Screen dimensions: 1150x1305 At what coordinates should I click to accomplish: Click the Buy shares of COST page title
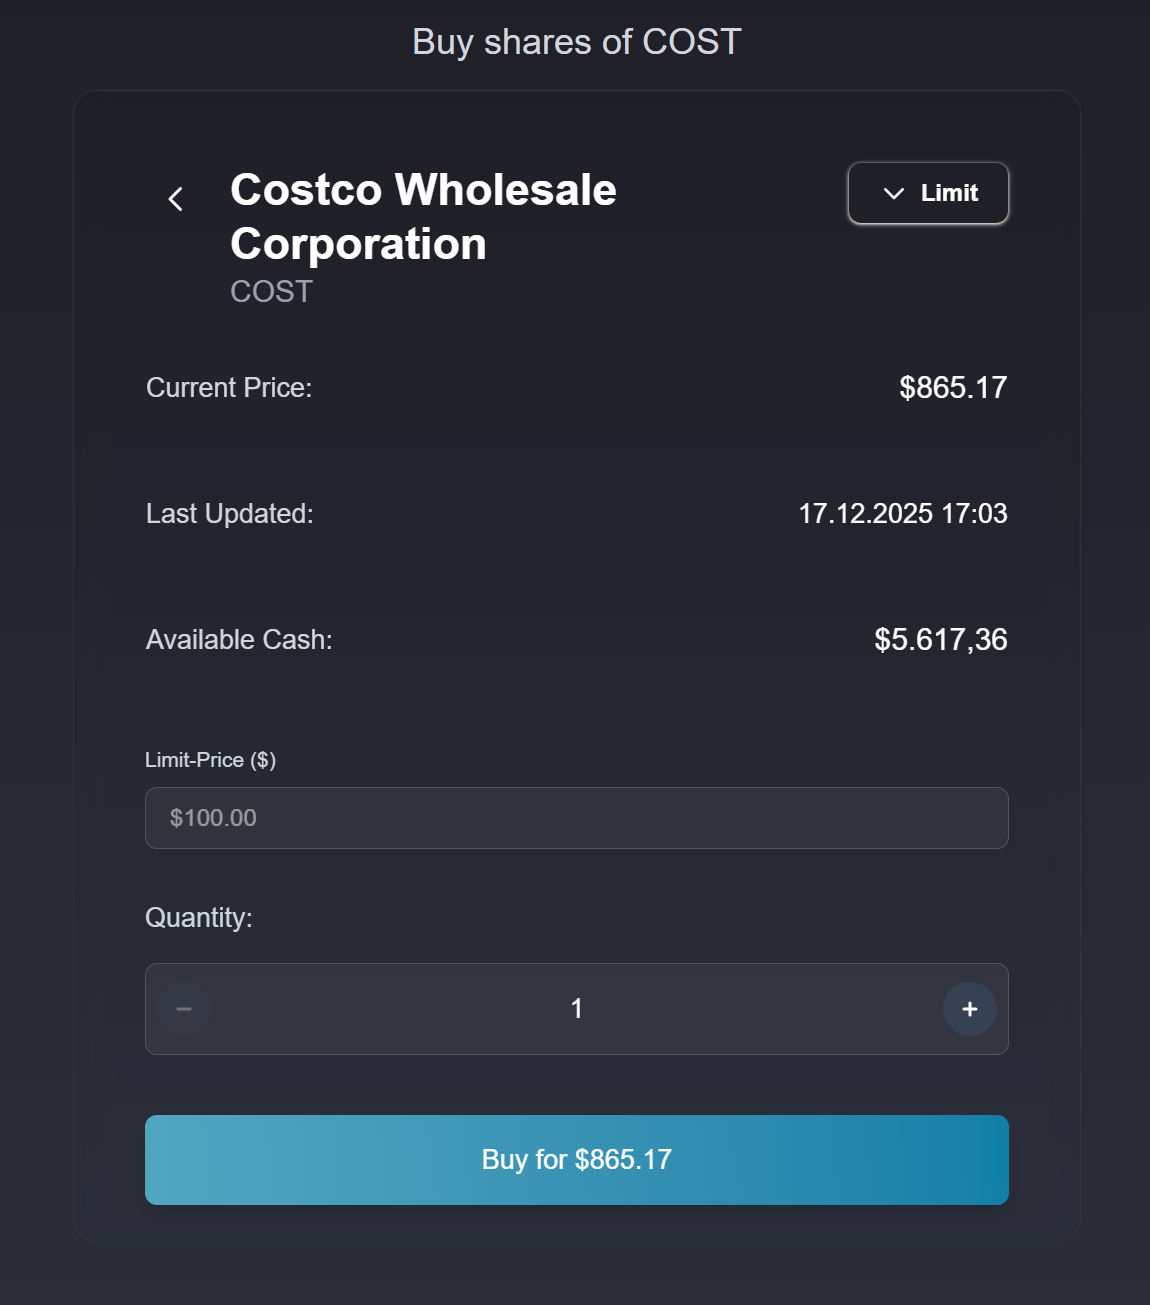(576, 42)
